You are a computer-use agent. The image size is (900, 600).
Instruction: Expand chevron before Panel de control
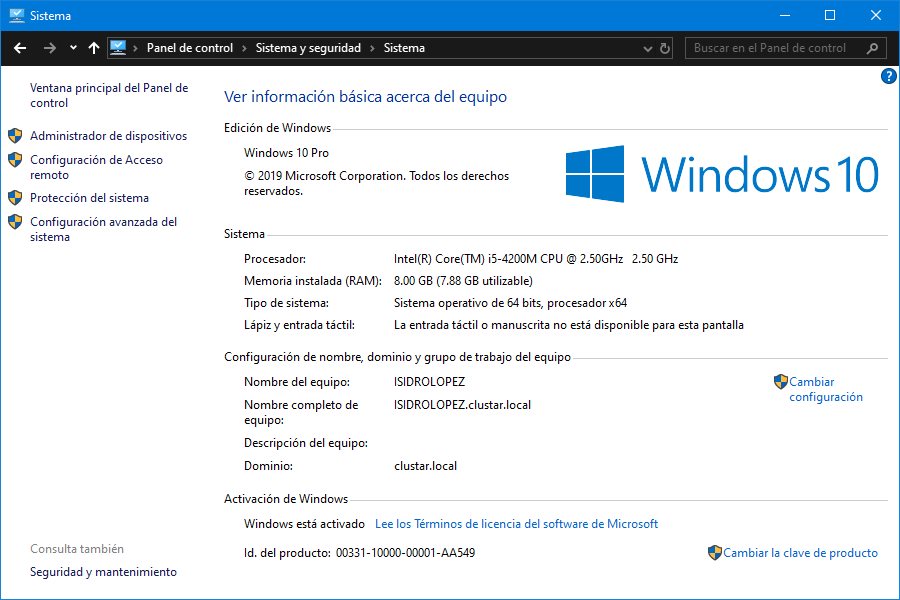[135, 48]
